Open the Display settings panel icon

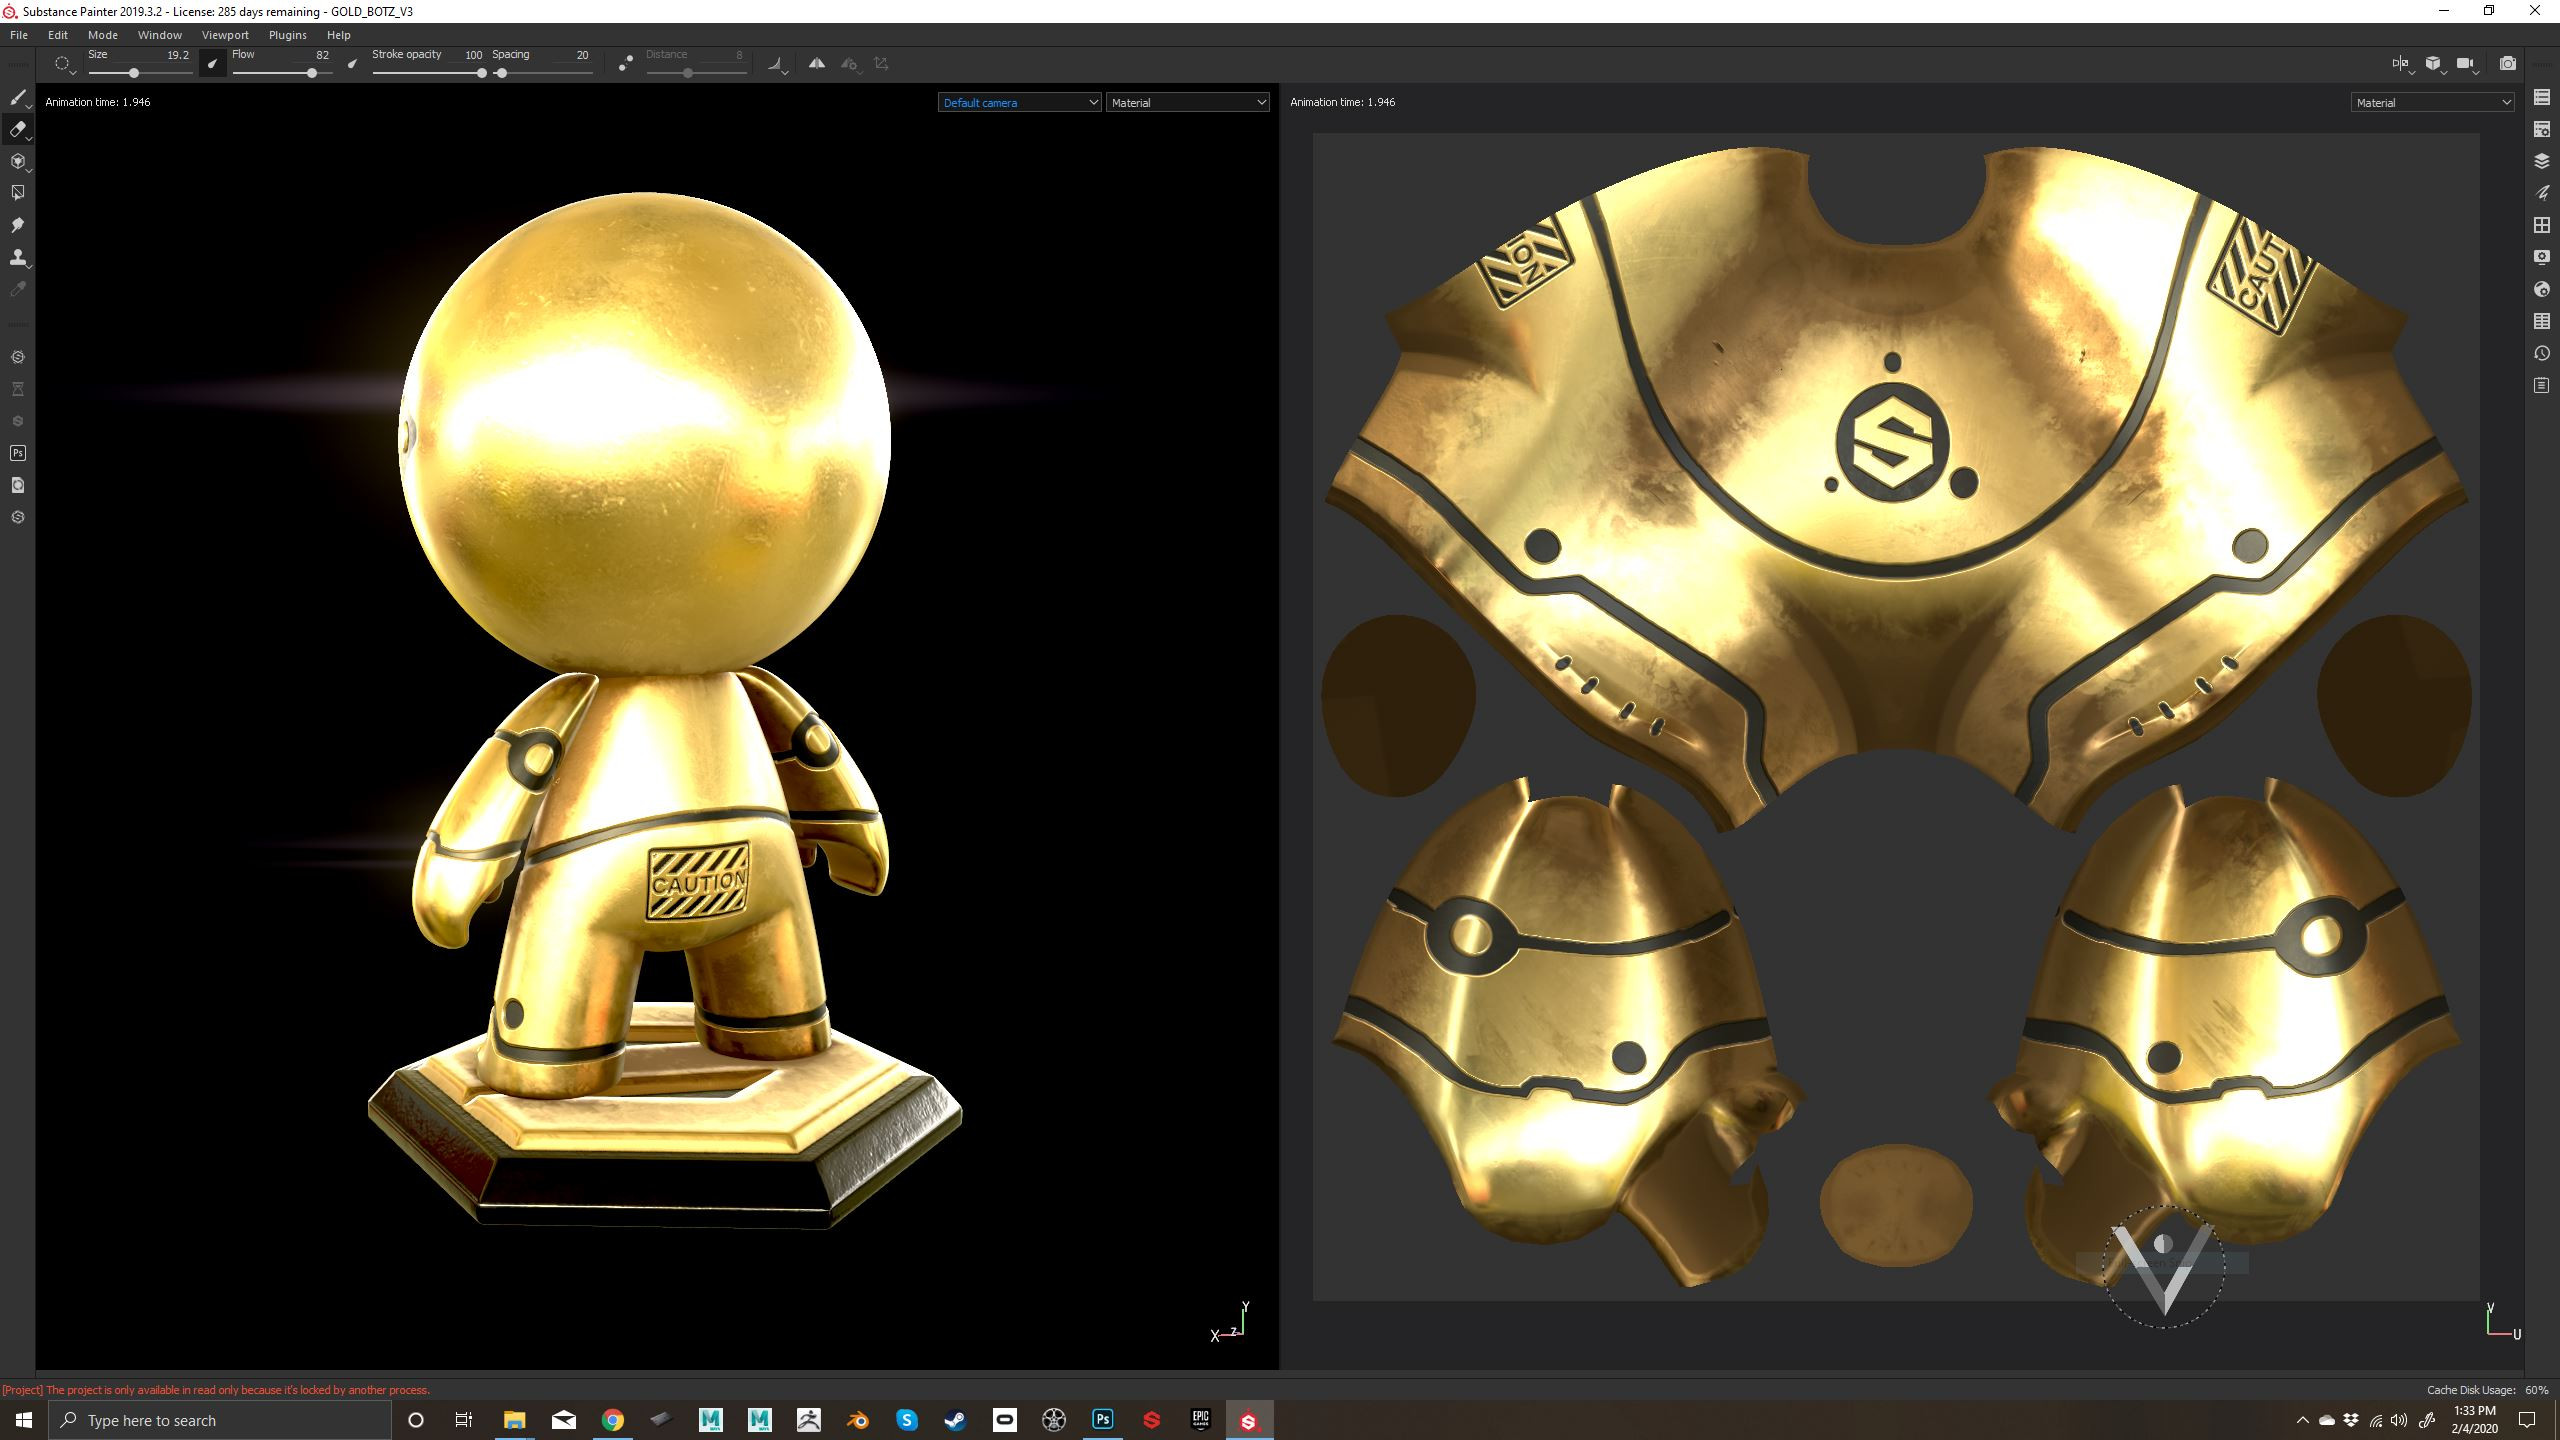[2541, 257]
